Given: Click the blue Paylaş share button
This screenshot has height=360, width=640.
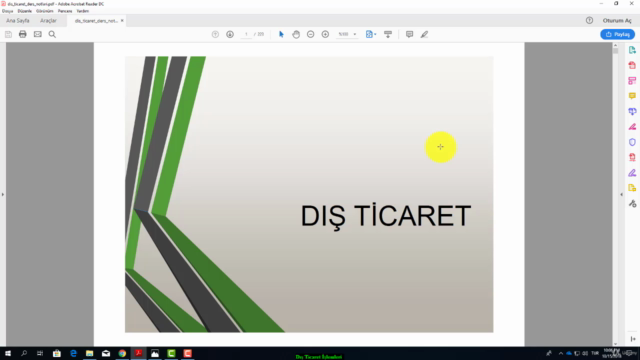Looking at the screenshot, I should 618,34.
